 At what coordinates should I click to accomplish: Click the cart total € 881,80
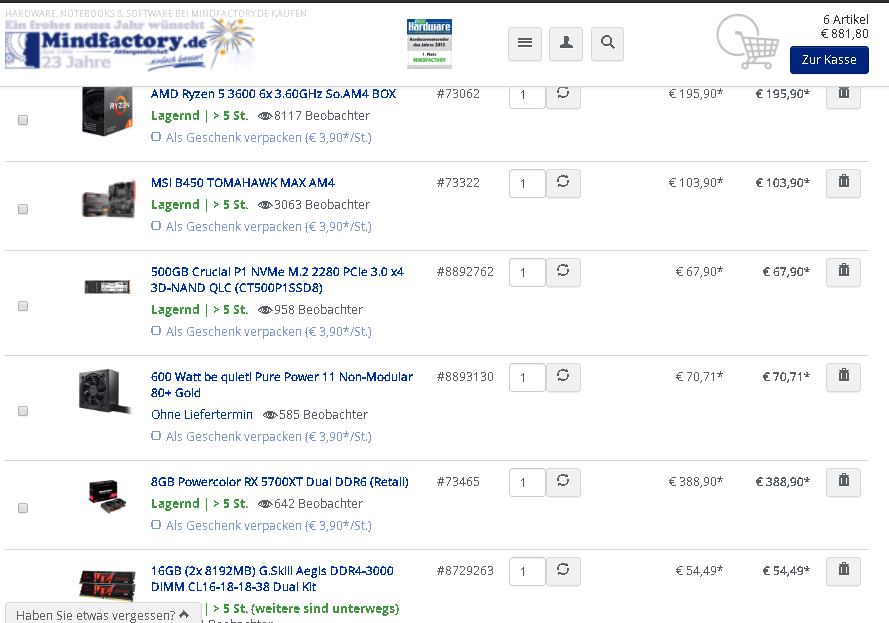click(x=844, y=34)
